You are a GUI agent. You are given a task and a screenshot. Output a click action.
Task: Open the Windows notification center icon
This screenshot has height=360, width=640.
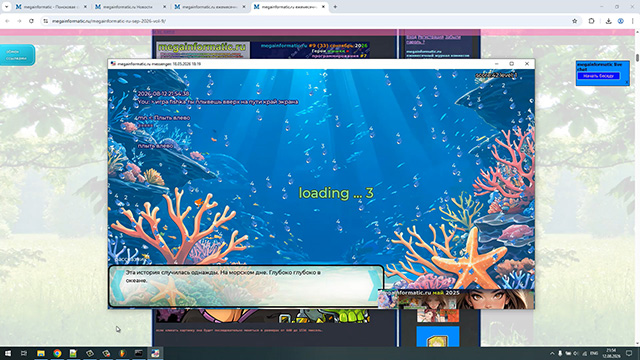(629, 353)
